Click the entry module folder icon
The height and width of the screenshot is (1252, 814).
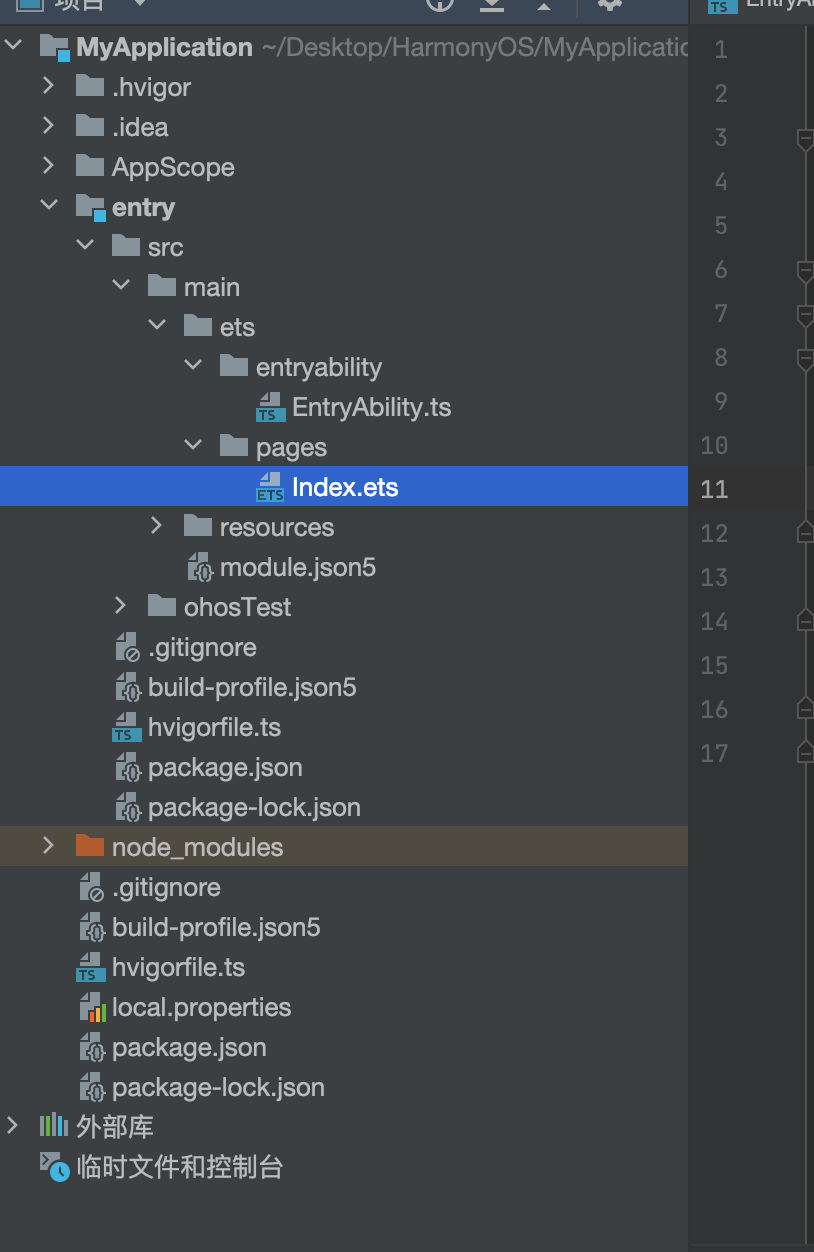click(90, 208)
